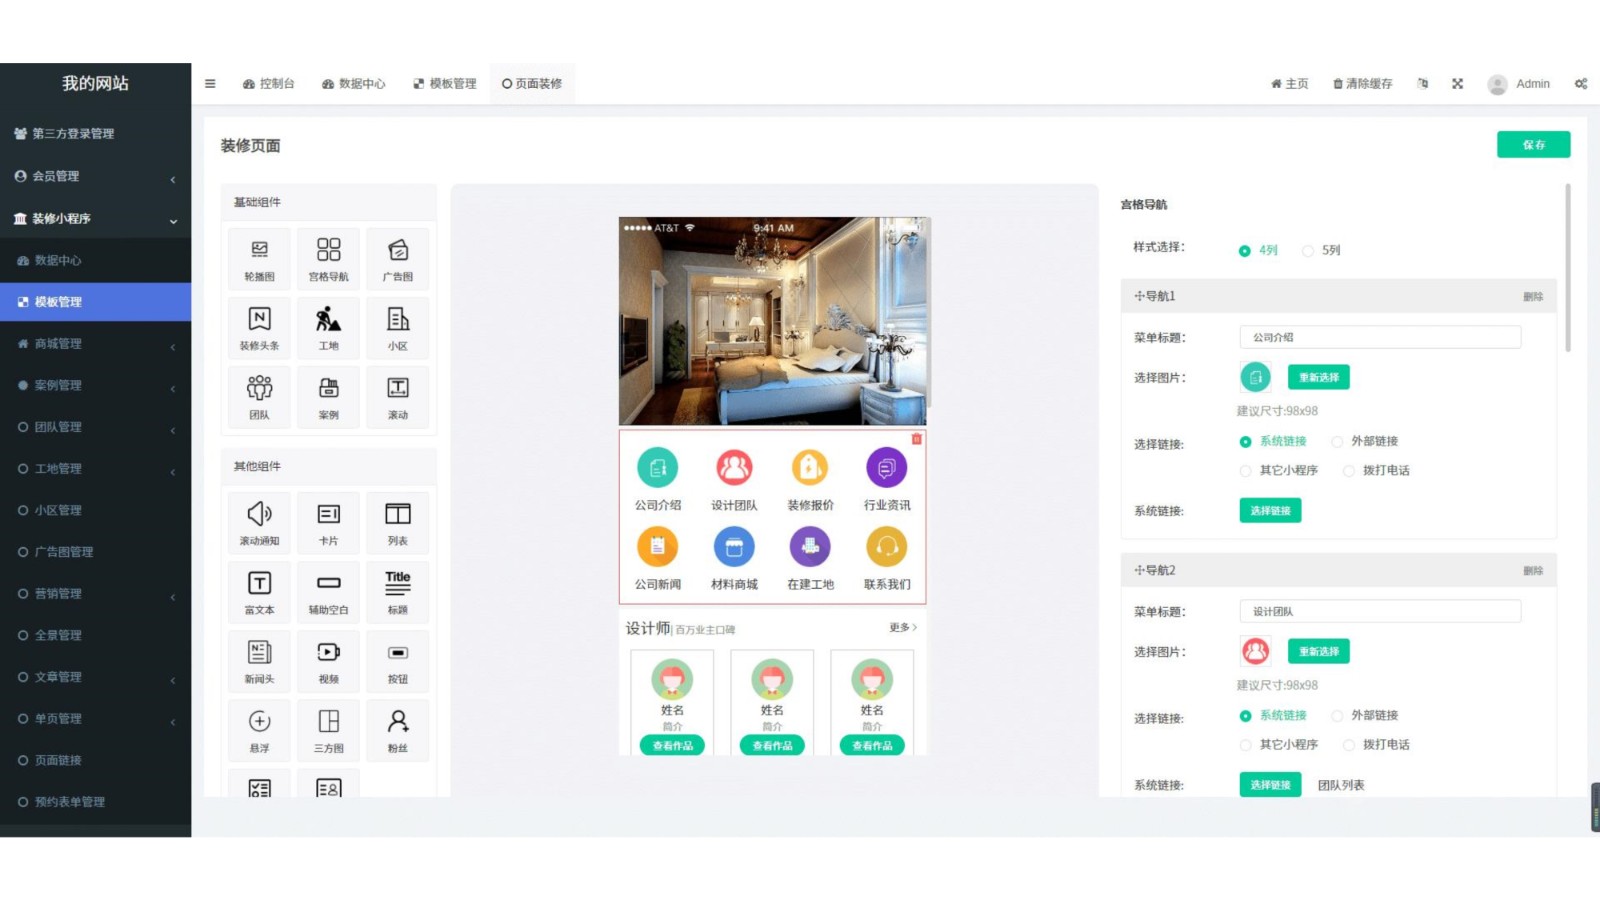Screen dimensions: 1600x900
Task: Select 其它小程序 for 导航2
Action: pos(1279,745)
